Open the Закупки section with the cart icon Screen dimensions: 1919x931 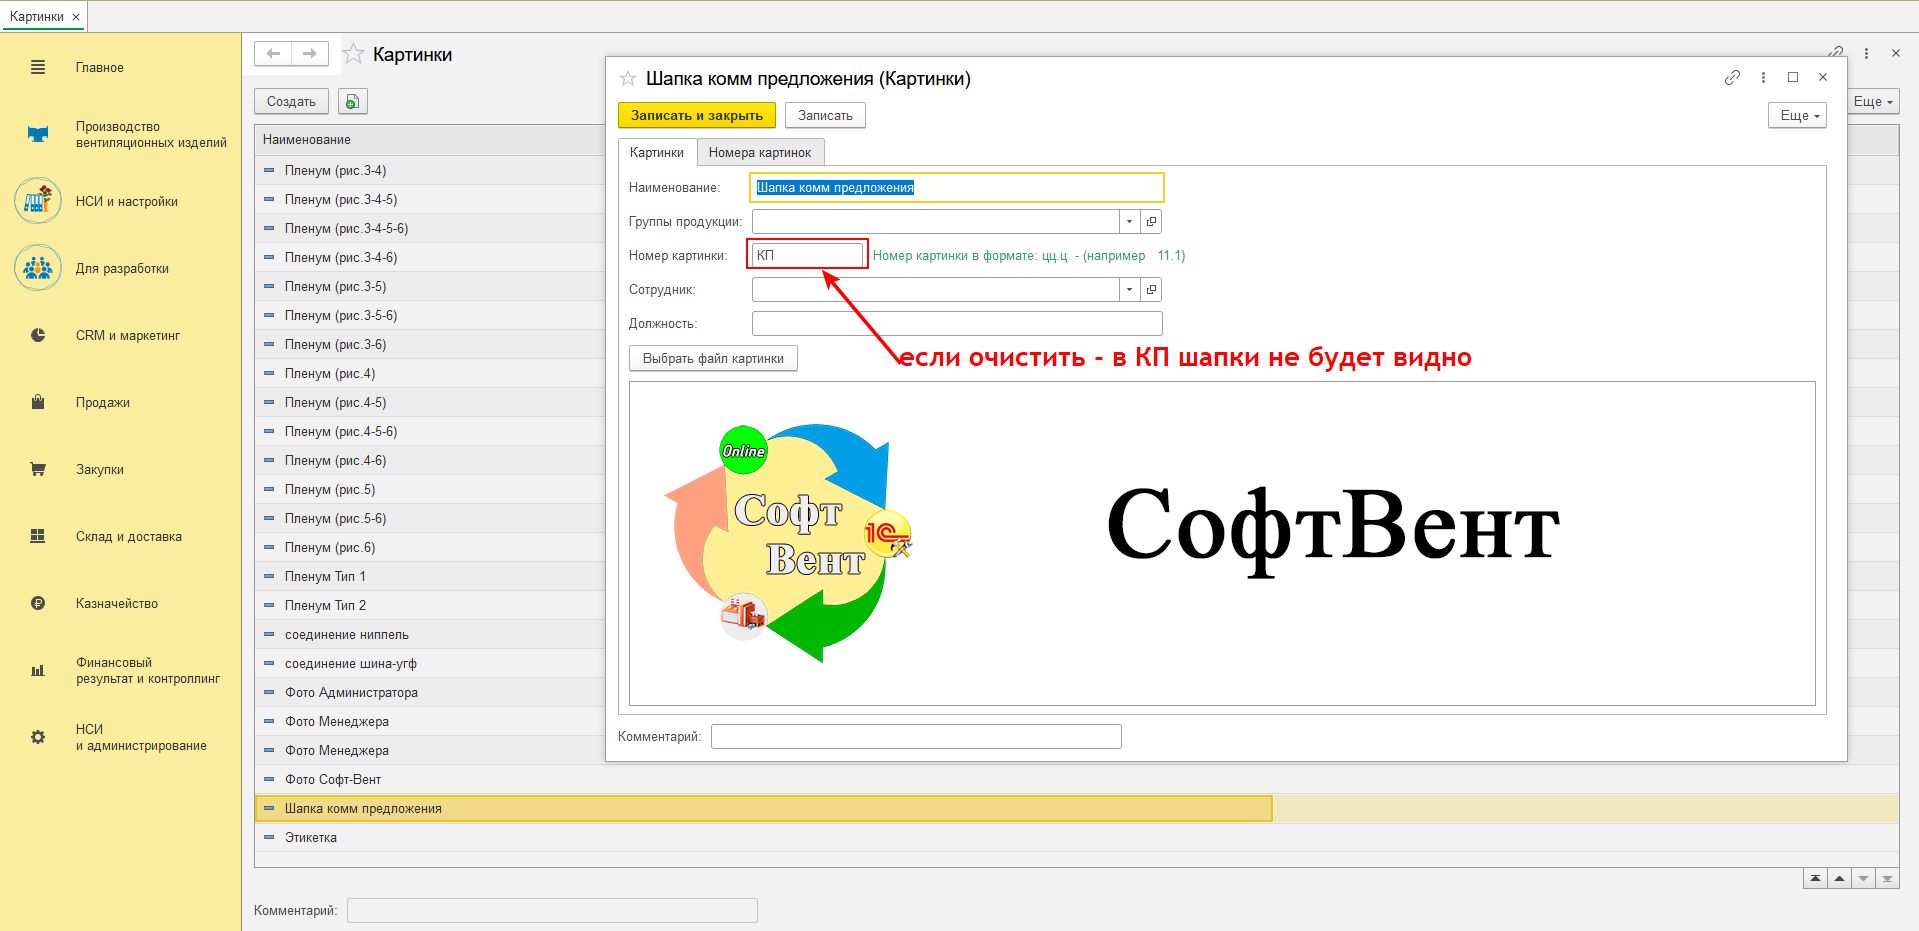(x=99, y=469)
